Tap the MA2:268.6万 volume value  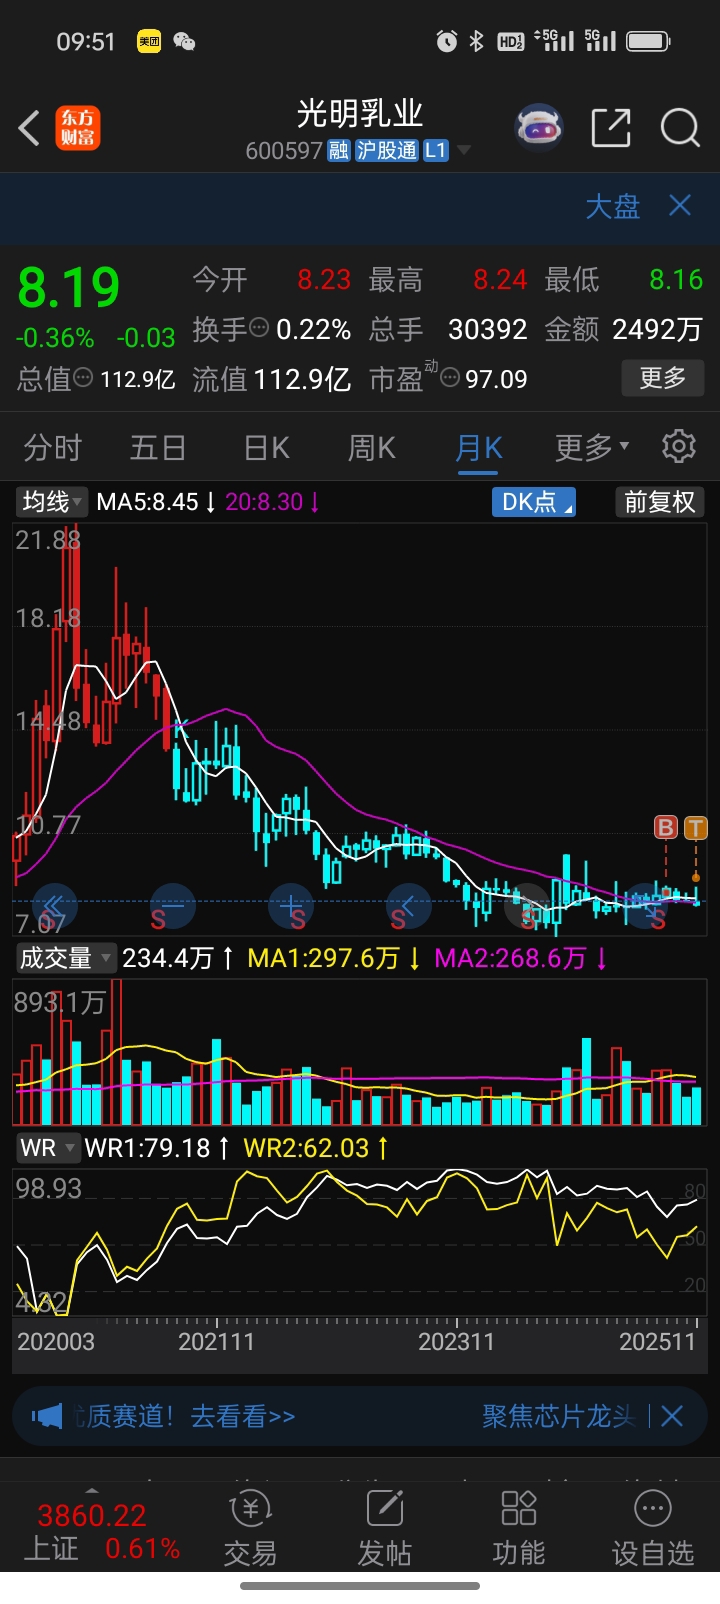tap(521, 958)
